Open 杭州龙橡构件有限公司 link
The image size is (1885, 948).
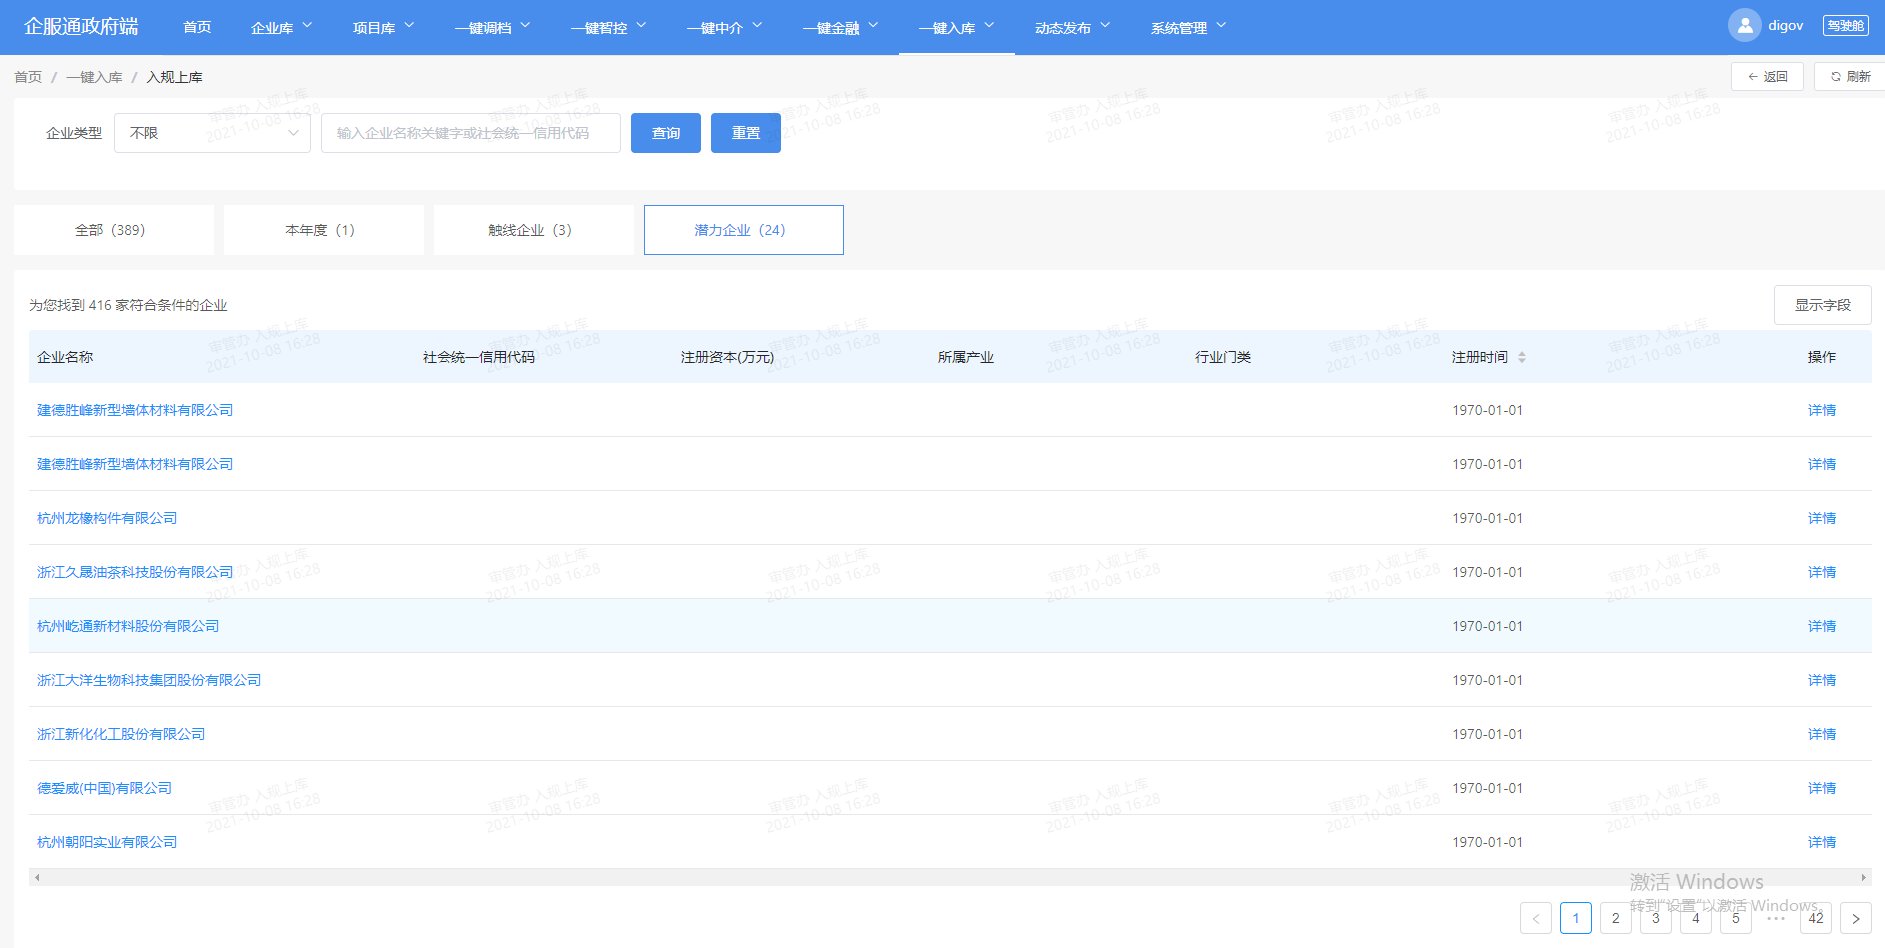point(107,518)
